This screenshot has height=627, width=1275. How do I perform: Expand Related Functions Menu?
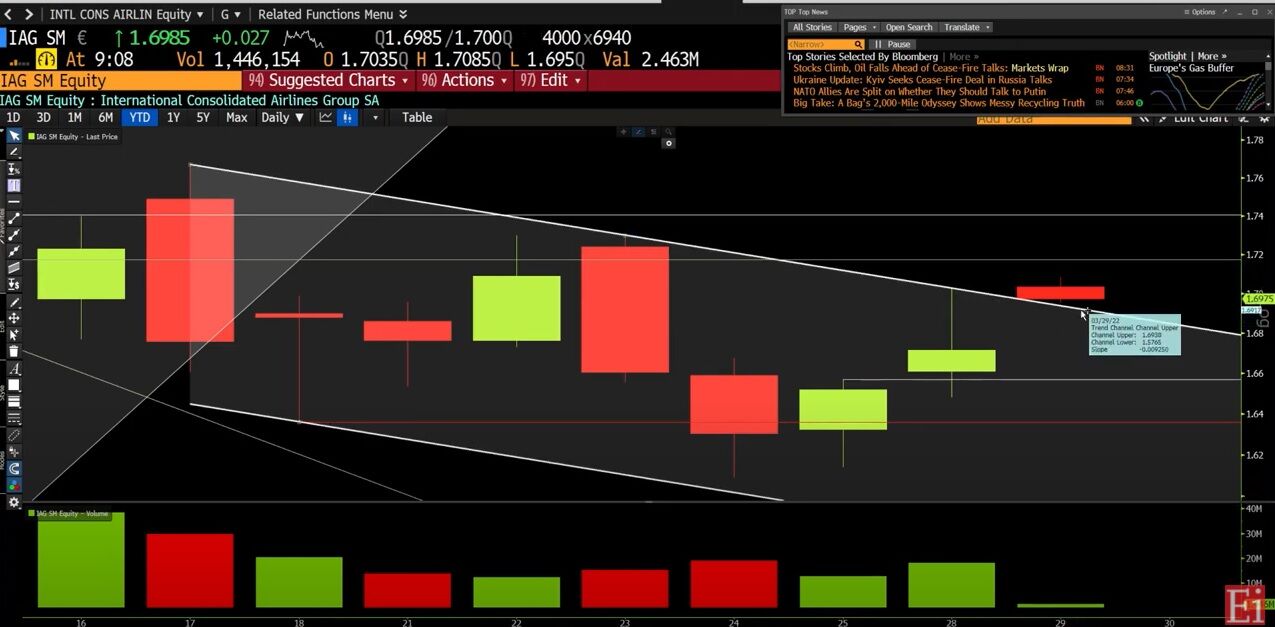point(332,14)
